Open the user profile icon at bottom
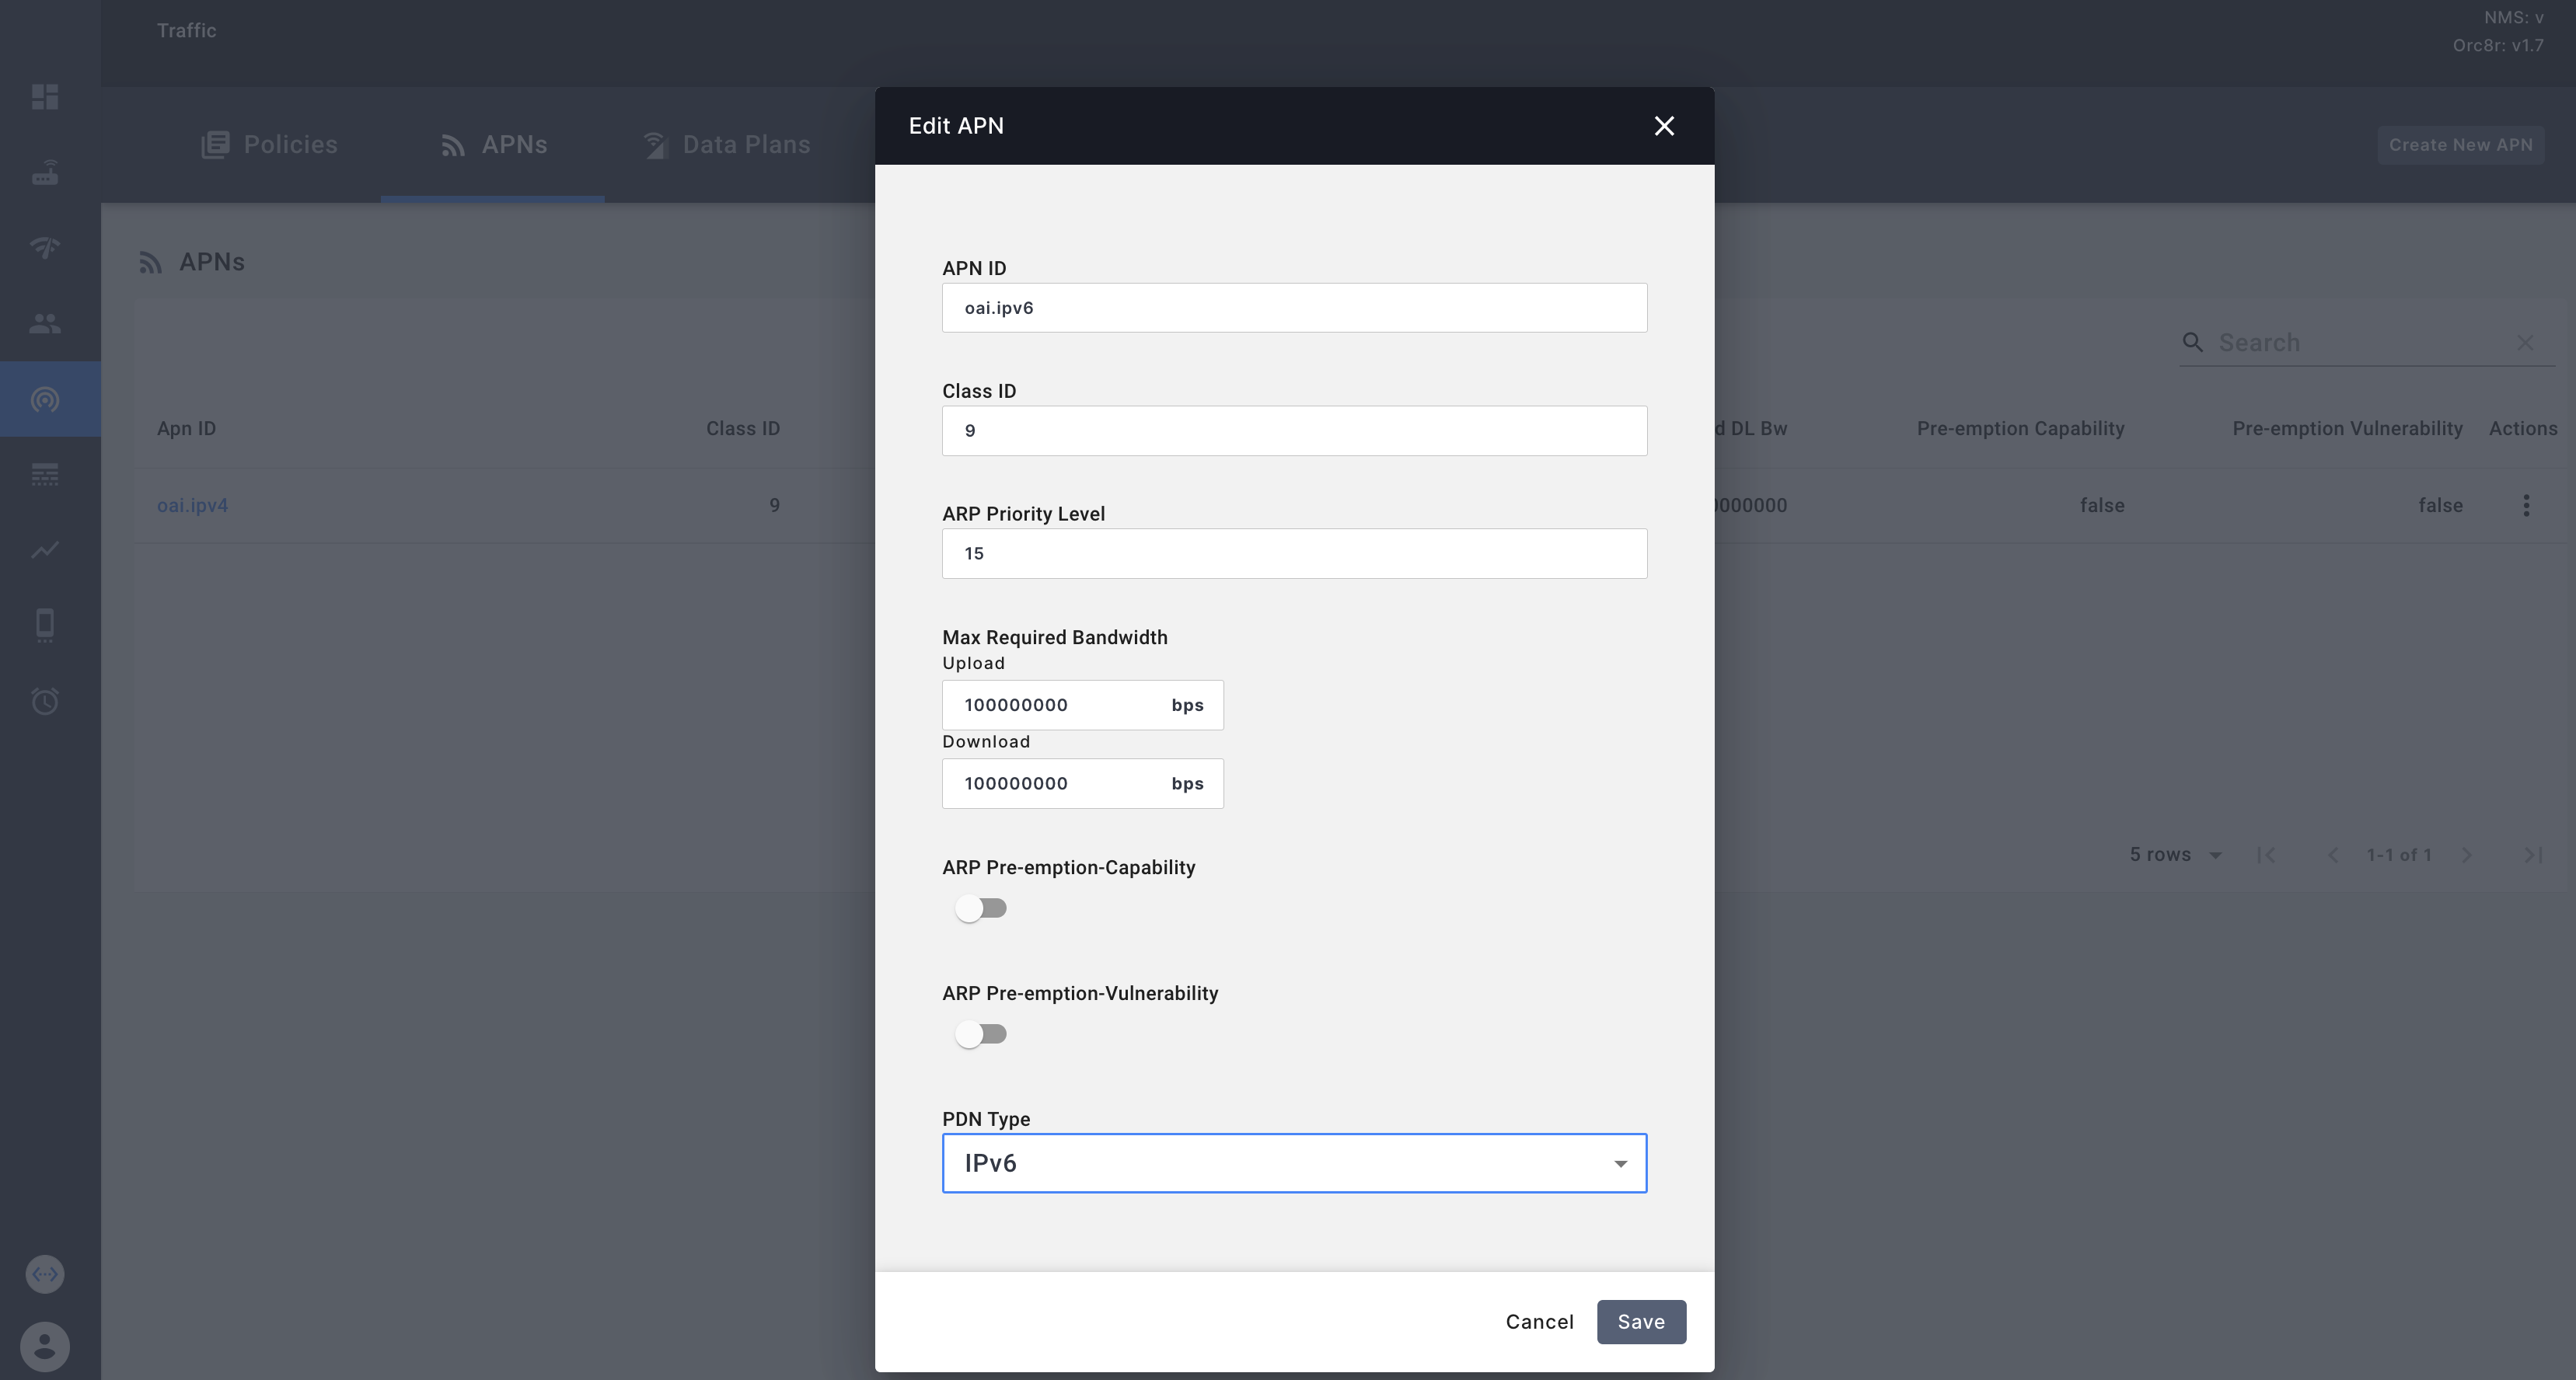Viewport: 2576px width, 1380px height. click(x=45, y=1345)
